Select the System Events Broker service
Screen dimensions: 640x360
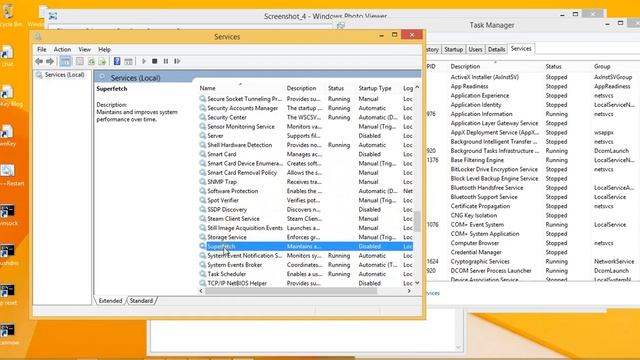(x=306, y=264)
